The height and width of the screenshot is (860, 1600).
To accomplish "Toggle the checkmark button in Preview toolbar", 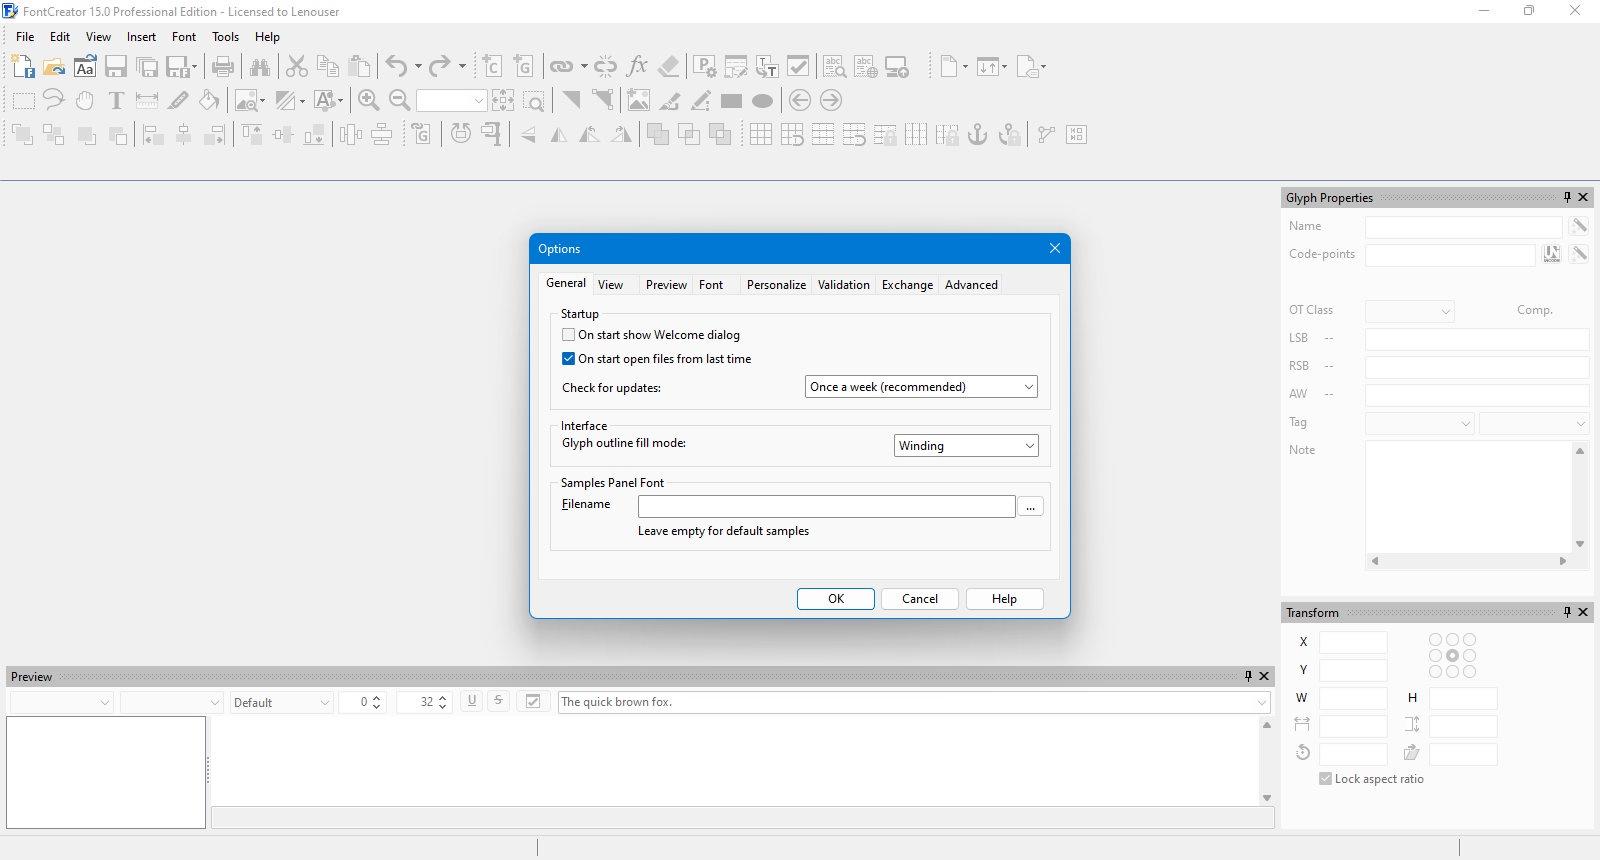I will coord(533,702).
